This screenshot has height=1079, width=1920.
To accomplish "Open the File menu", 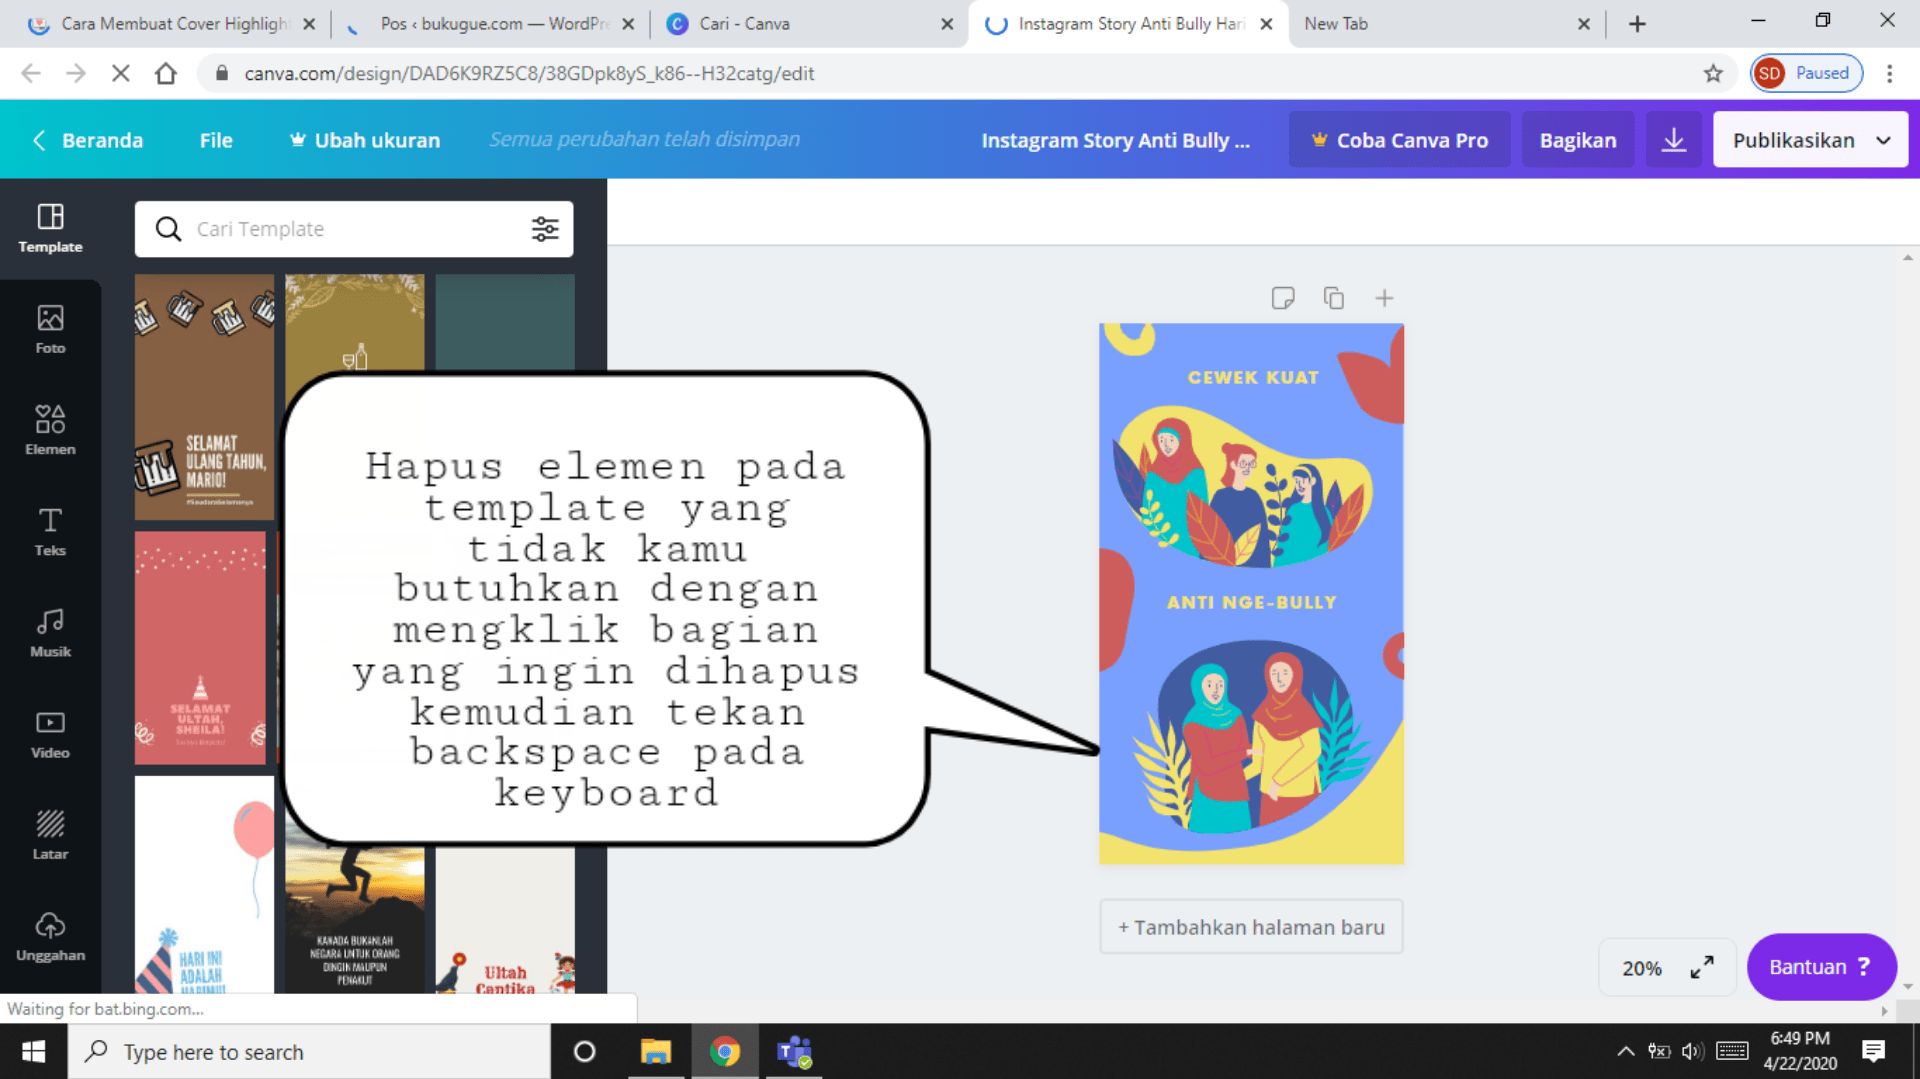I will (215, 140).
